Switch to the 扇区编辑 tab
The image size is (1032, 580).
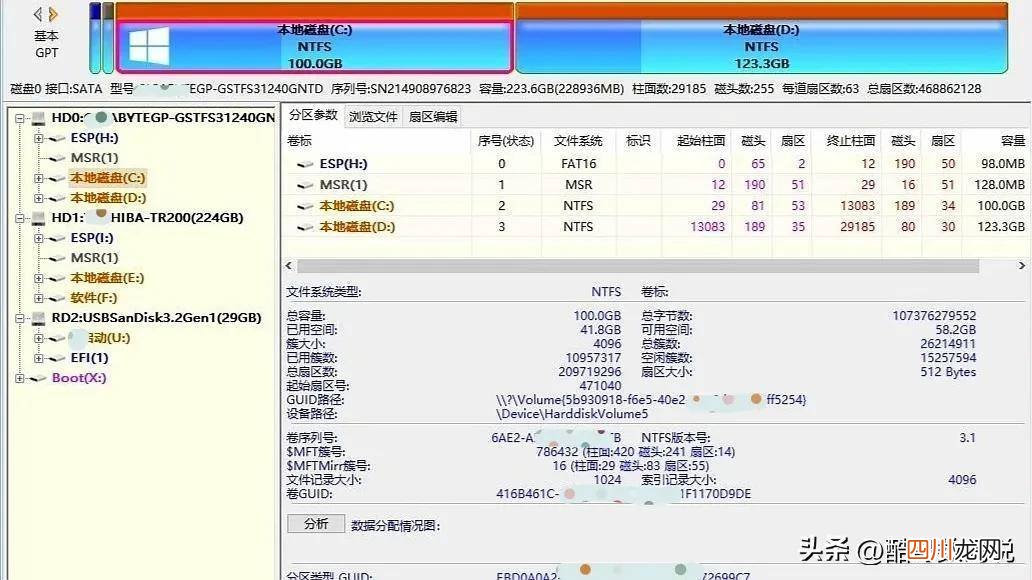(432, 117)
